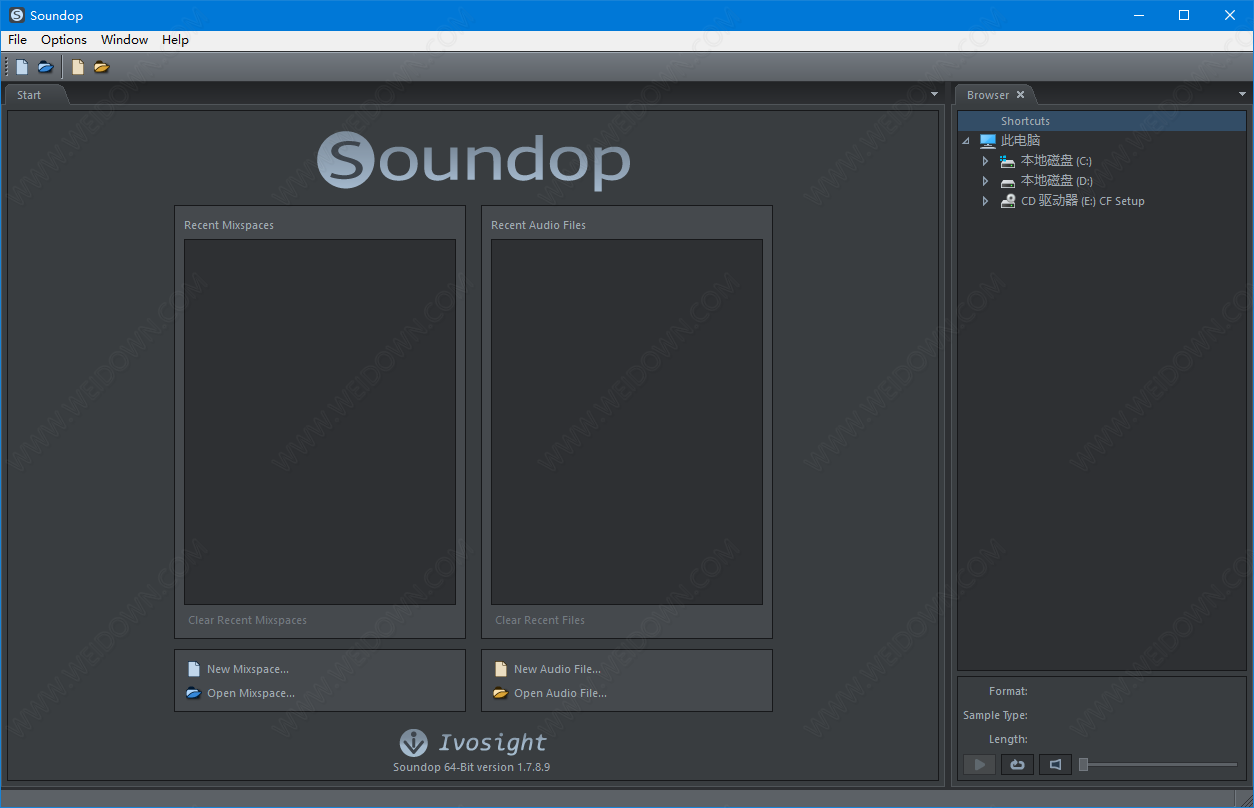Screen dimensions: 1254x808
Task: Open the Start panel dropdown arrow
Action: (x=935, y=94)
